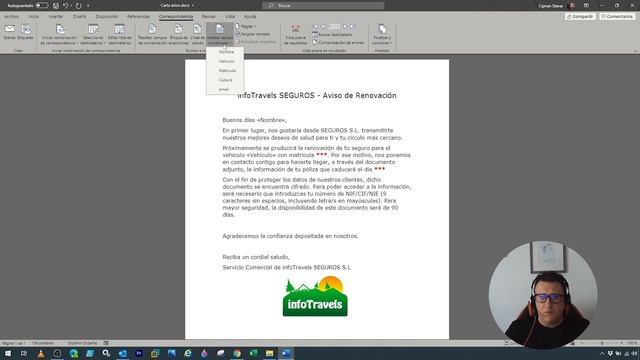
Task: Click the Español language status indicator
Action: click(x=82, y=343)
